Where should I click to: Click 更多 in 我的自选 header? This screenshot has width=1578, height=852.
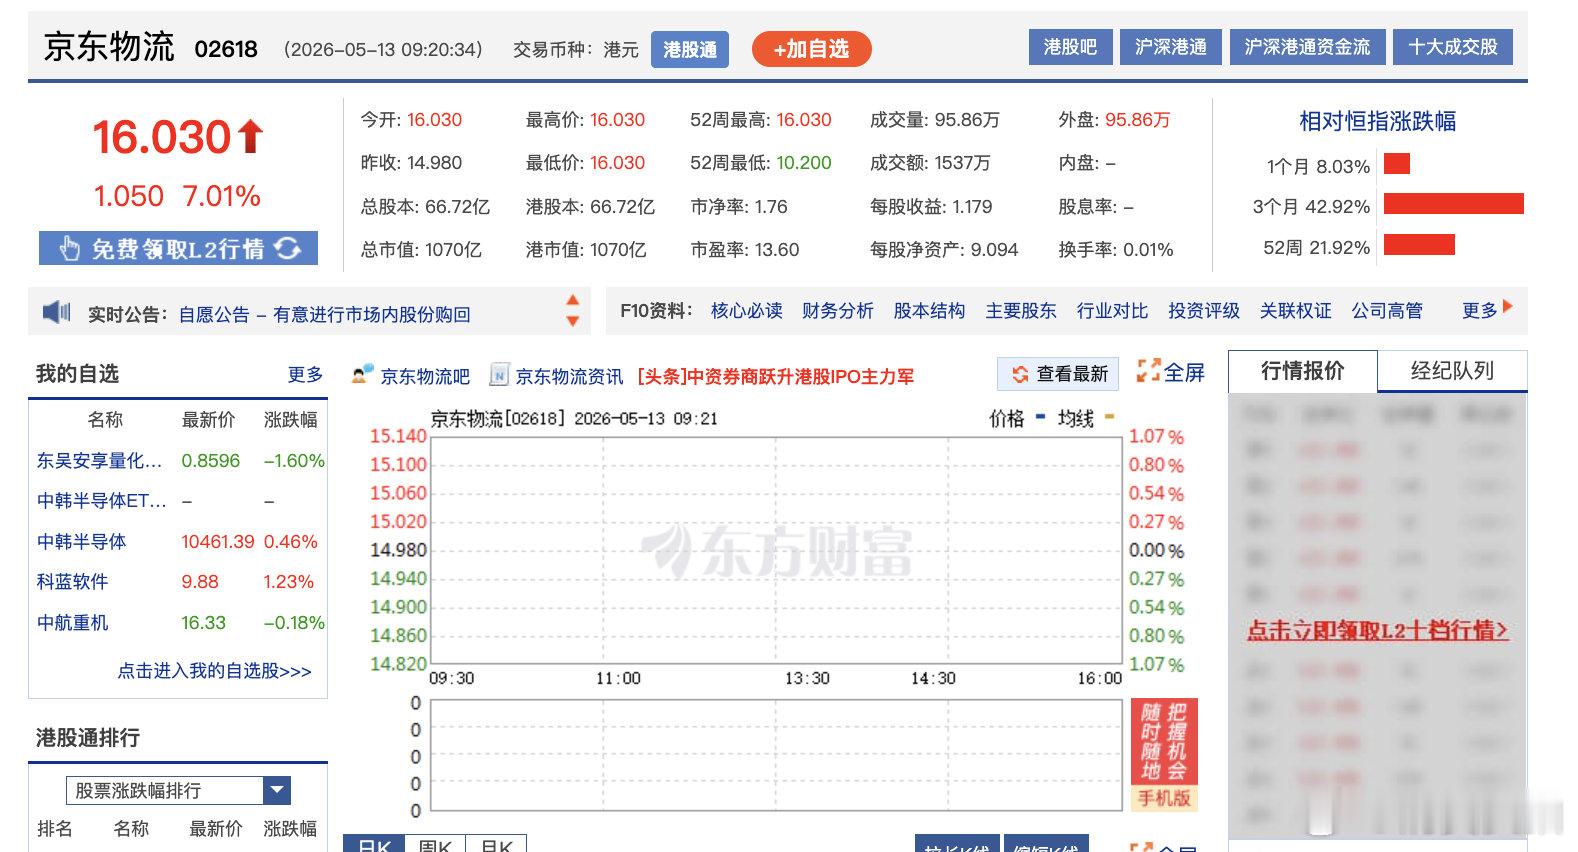[305, 374]
